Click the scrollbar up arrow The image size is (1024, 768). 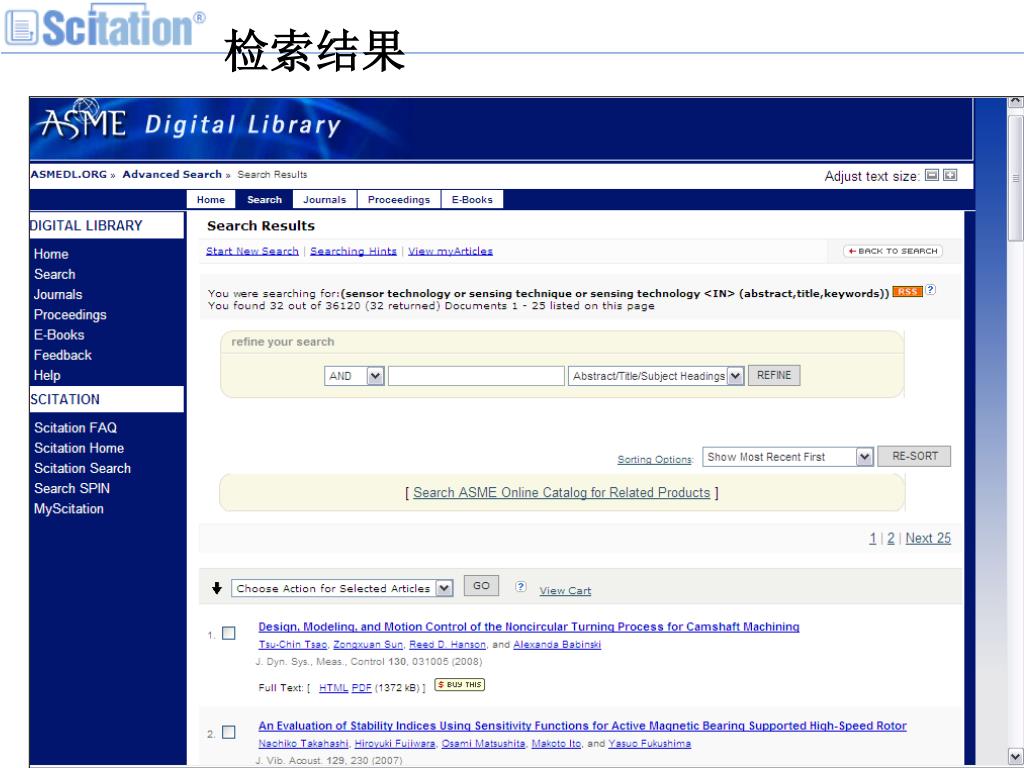click(x=1016, y=102)
